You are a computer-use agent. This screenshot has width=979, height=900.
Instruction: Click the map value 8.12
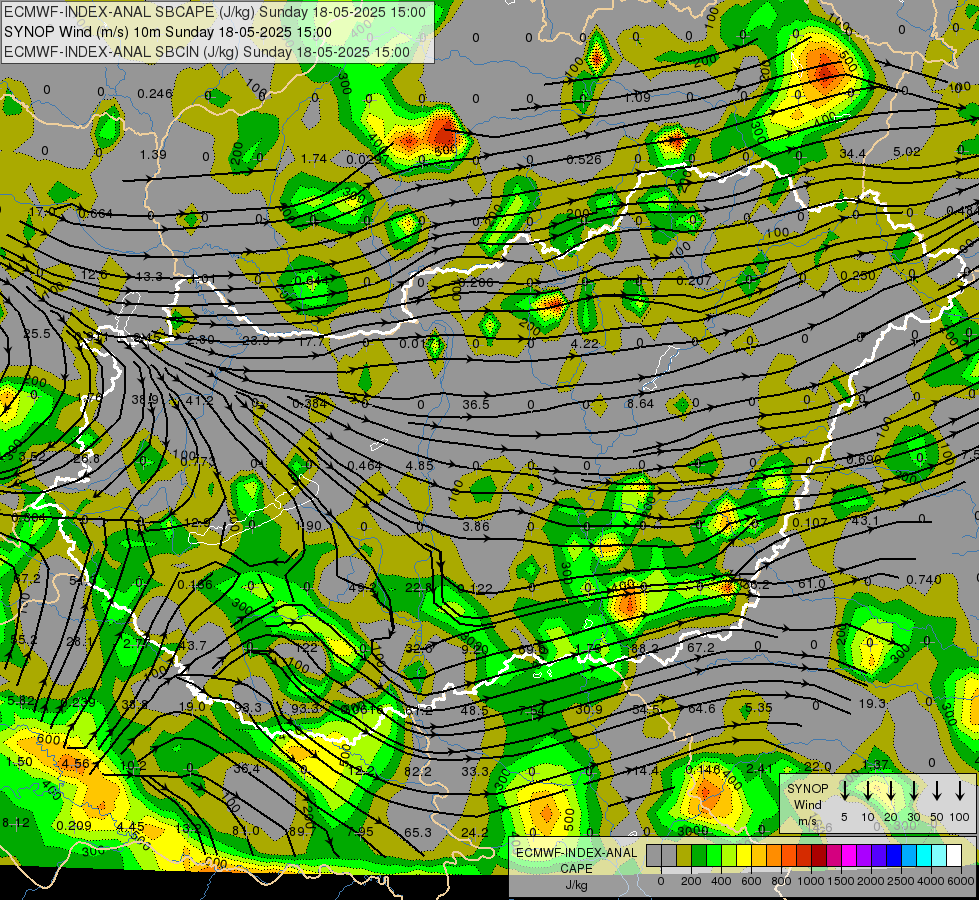(x=16, y=823)
